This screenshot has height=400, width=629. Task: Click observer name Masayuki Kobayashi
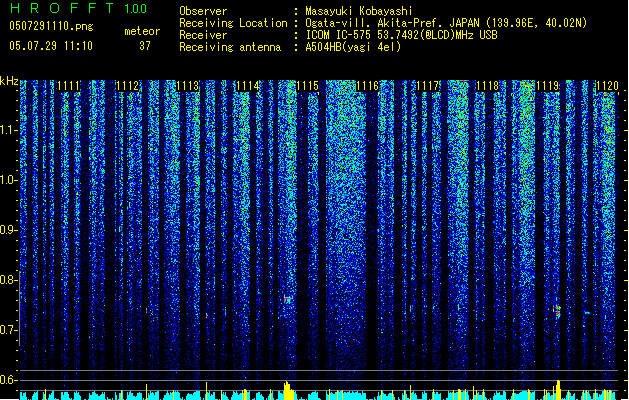click(x=359, y=11)
